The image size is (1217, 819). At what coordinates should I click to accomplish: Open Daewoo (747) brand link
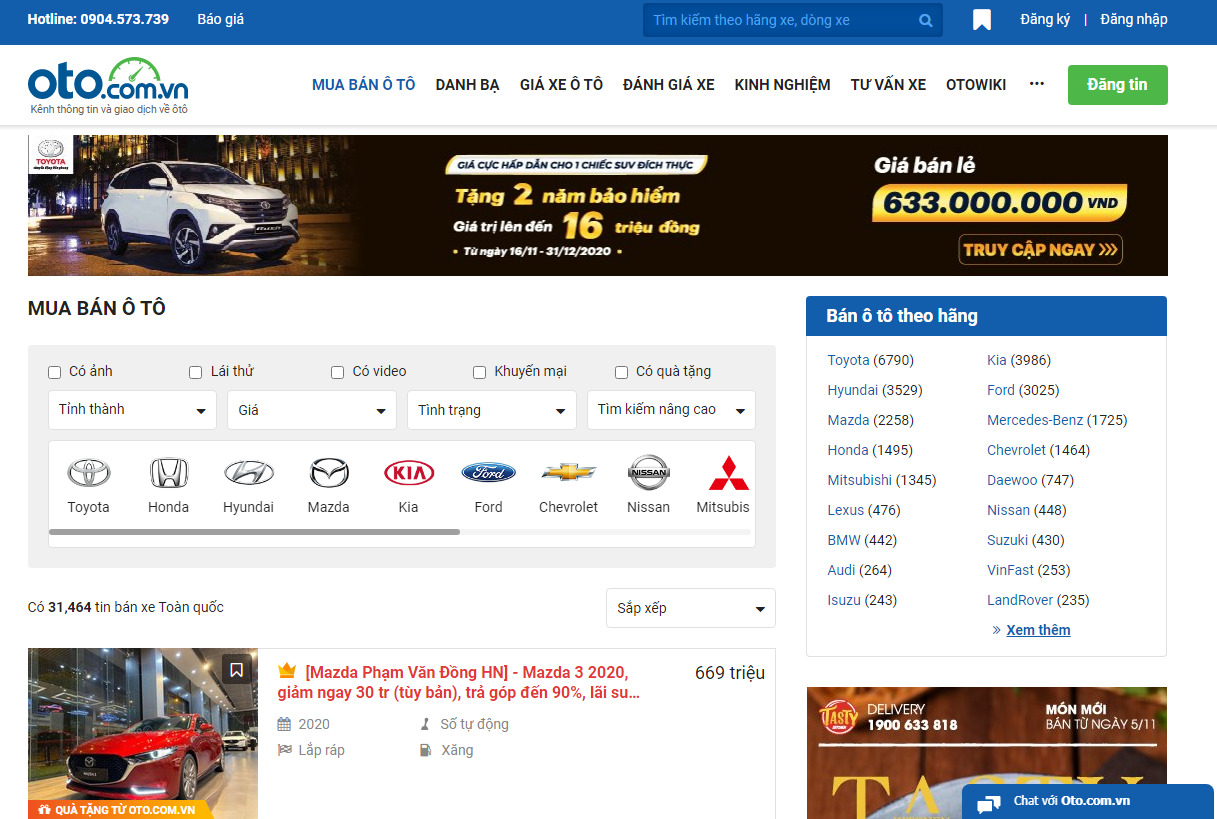(1030, 480)
